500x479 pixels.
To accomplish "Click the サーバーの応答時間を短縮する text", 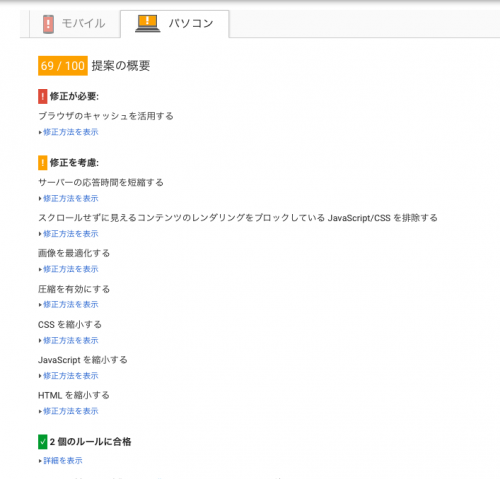I will [x=101, y=183].
